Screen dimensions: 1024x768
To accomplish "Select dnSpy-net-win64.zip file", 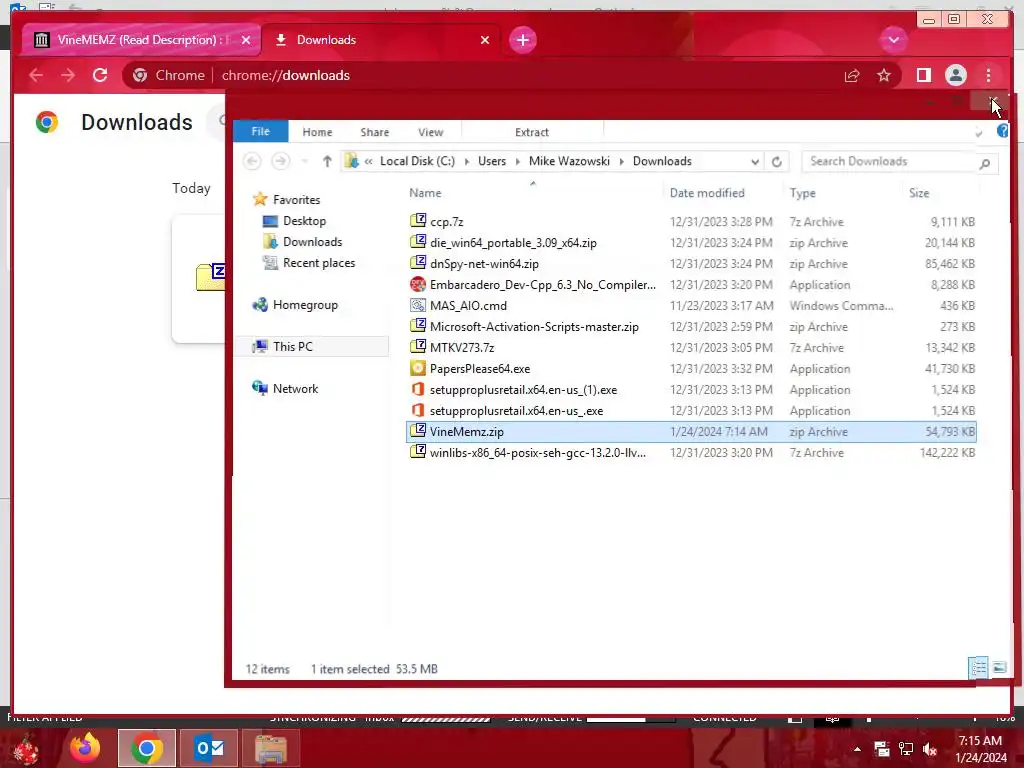I will pyautogui.click(x=484, y=264).
